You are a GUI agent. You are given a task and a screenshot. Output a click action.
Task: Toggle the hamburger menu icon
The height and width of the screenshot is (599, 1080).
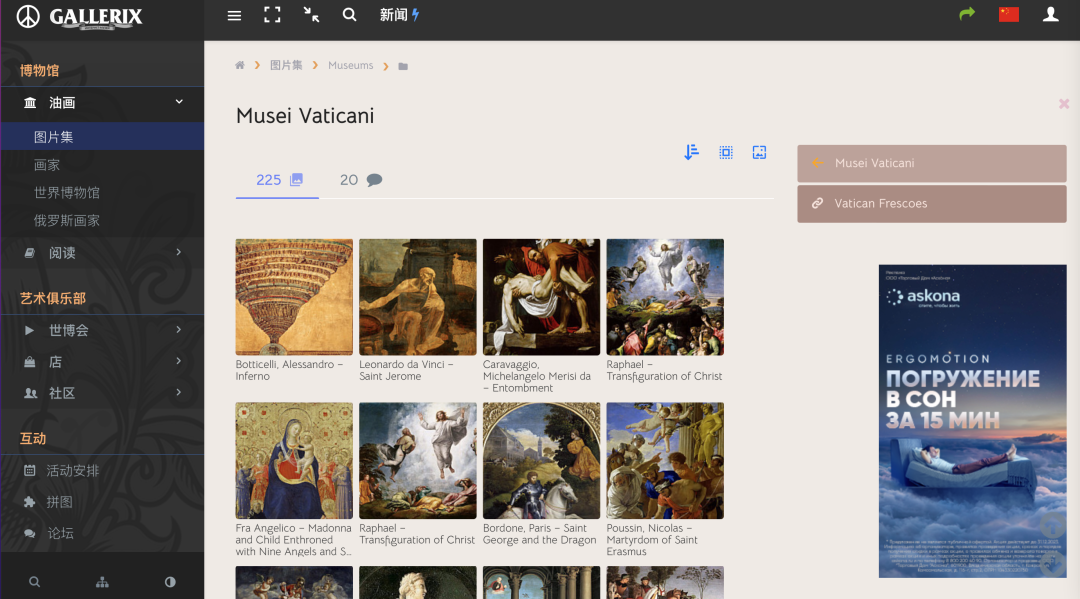tap(234, 15)
